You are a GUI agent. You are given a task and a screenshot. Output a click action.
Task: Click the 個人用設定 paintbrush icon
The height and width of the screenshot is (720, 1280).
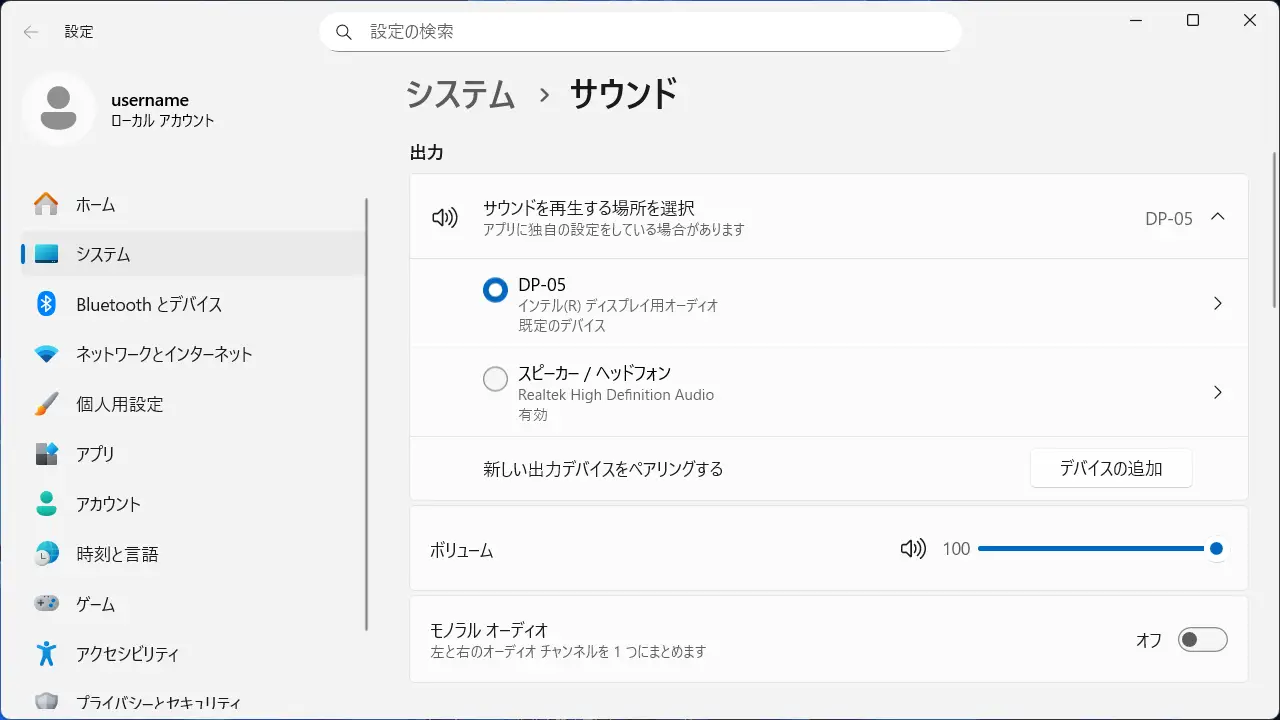tap(46, 404)
